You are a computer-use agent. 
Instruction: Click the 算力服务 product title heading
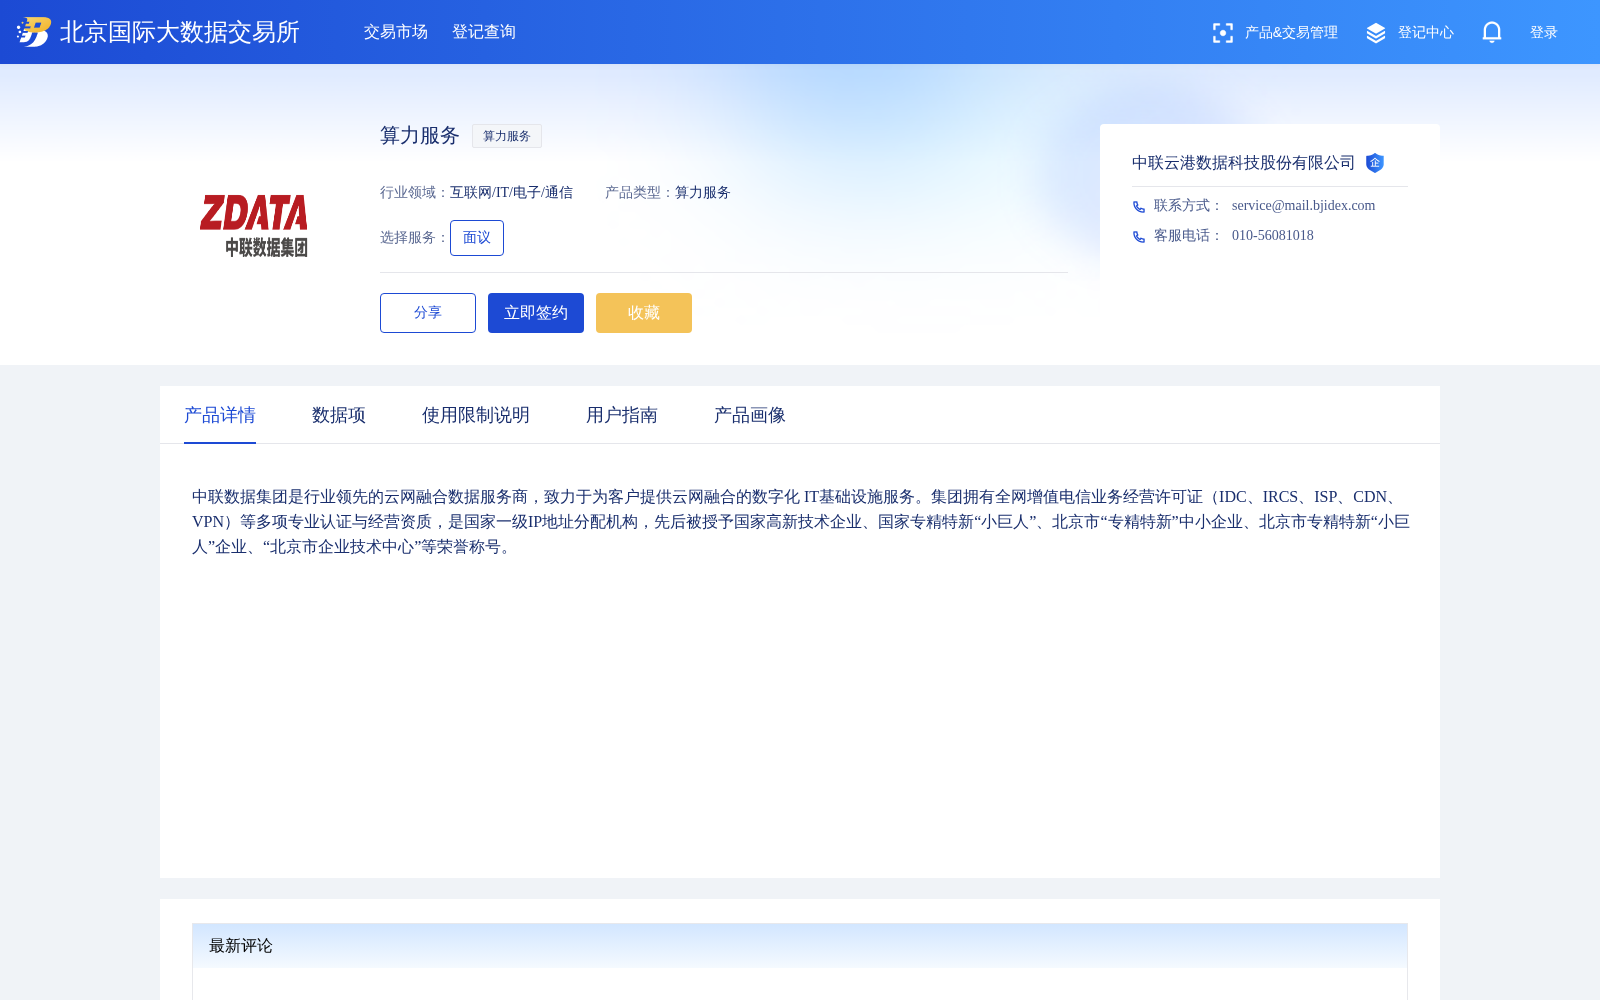(420, 135)
